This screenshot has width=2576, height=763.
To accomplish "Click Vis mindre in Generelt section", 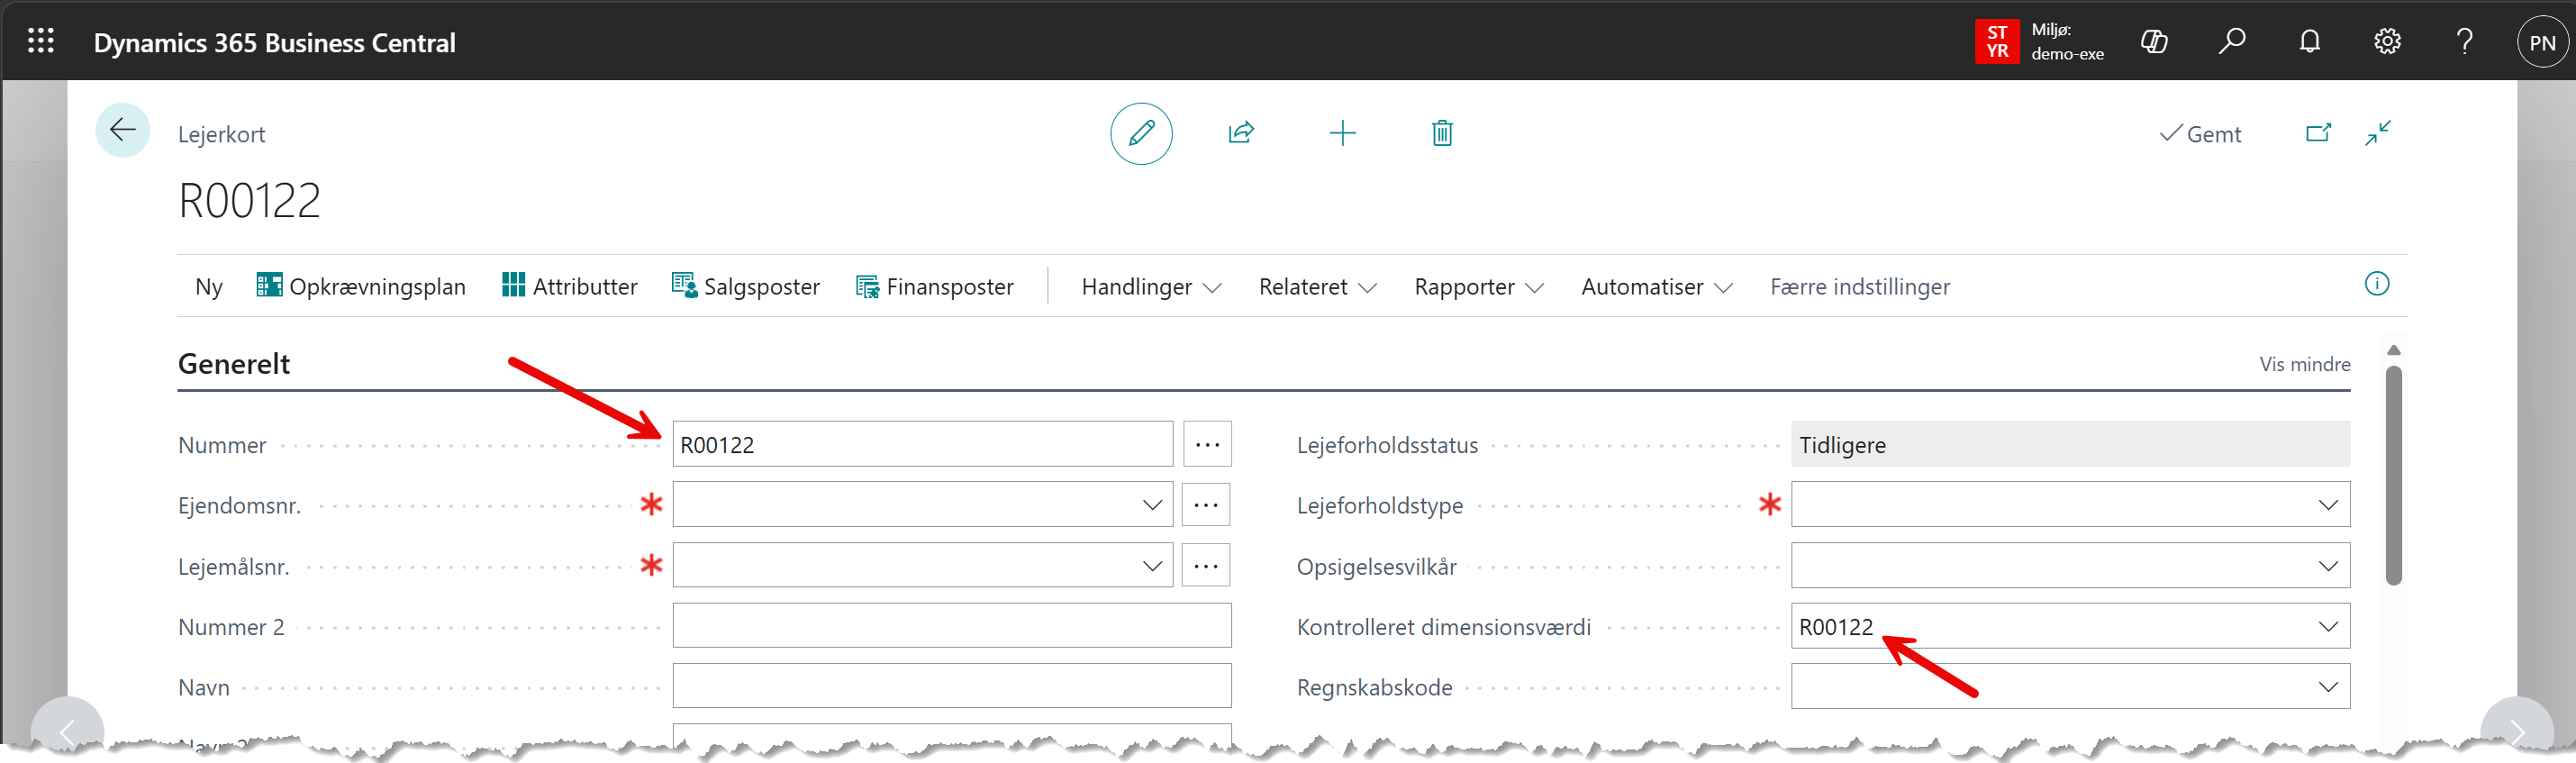I will (x=2304, y=365).
